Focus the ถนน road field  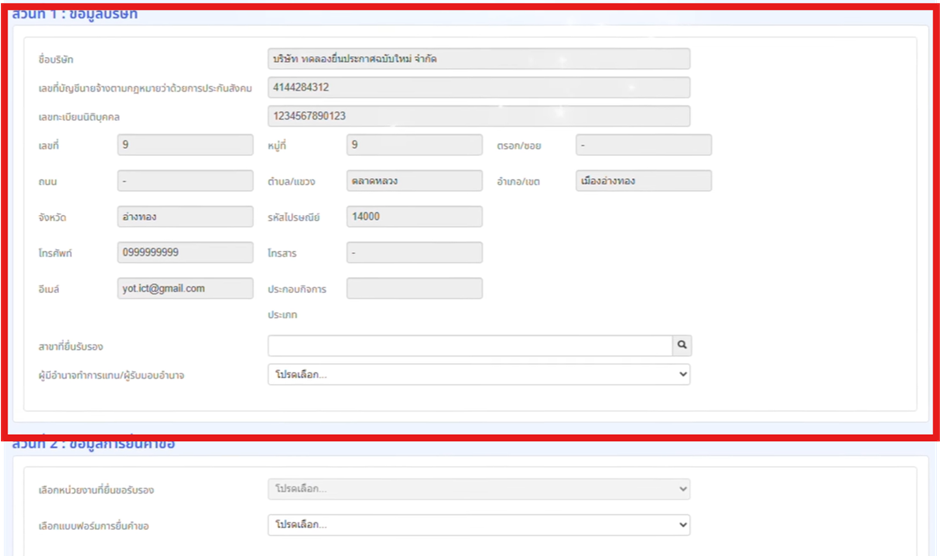click(185, 181)
